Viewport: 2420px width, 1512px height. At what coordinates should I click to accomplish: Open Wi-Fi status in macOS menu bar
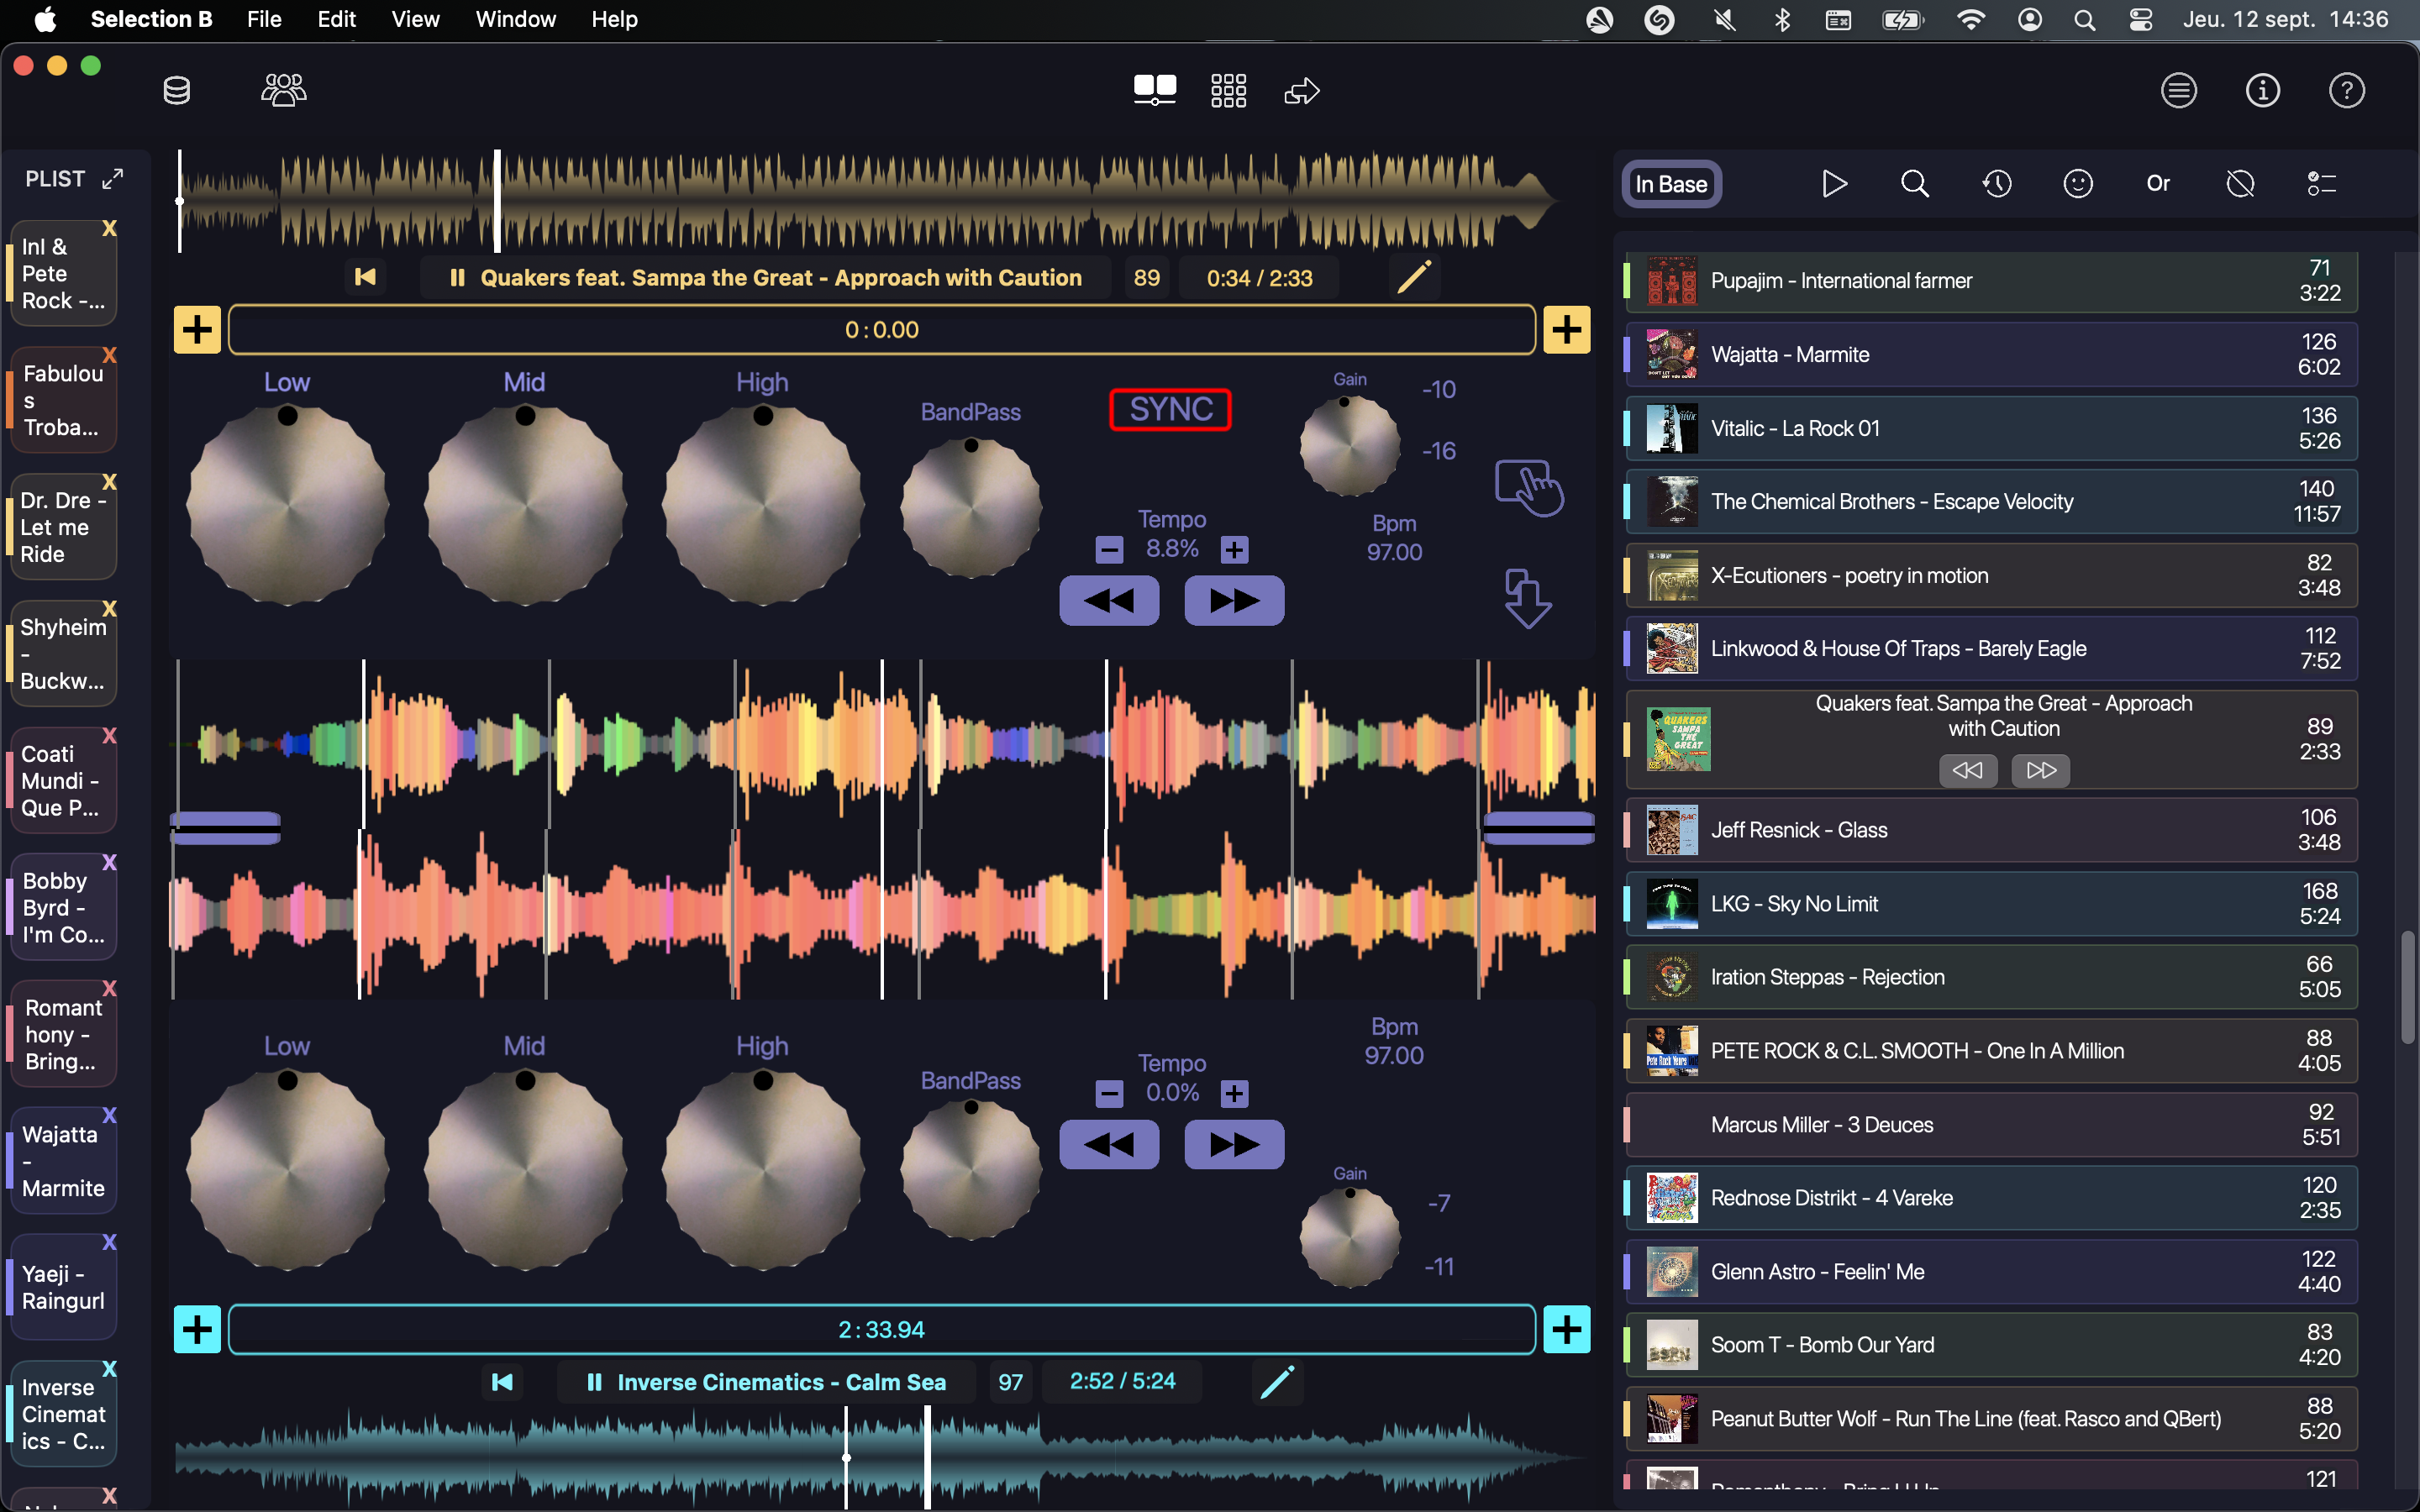(x=1970, y=19)
